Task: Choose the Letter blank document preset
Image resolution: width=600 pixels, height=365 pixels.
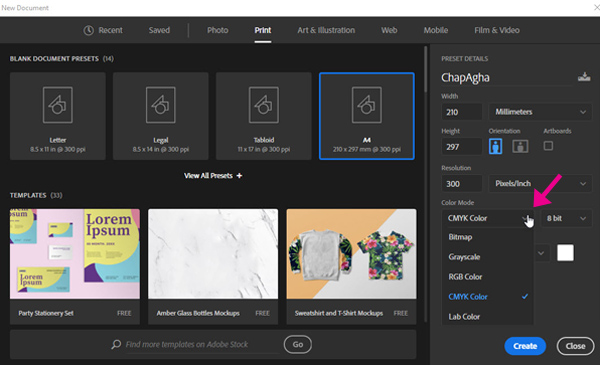Action: [x=58, y=116]
